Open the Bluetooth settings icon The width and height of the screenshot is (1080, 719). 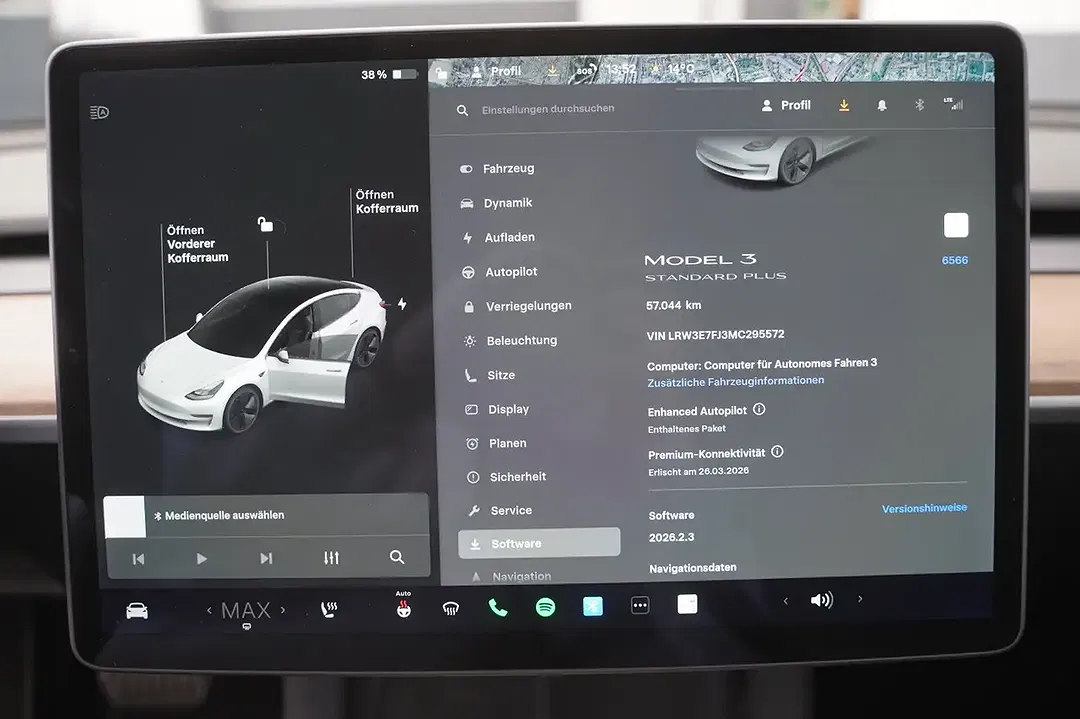coord(919,105)
